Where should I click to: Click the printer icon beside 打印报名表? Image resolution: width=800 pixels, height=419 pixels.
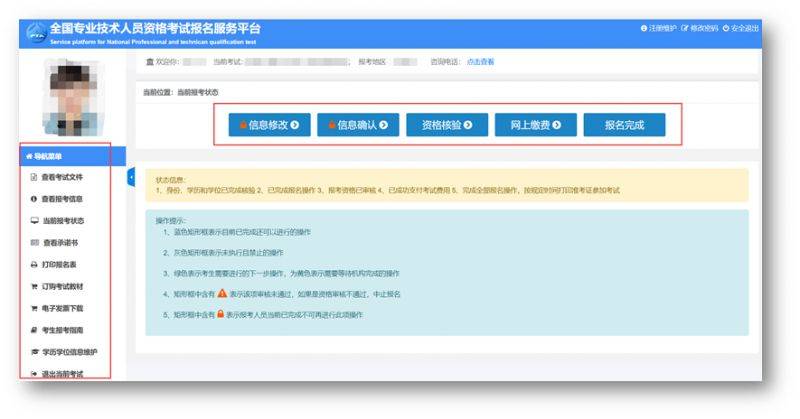34,265
